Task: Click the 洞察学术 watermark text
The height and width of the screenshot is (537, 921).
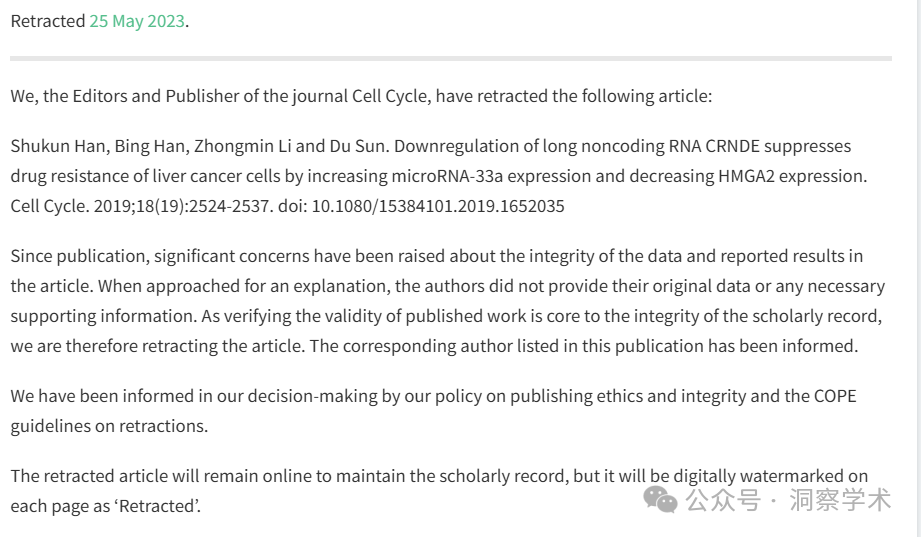Action: (840, 500)
